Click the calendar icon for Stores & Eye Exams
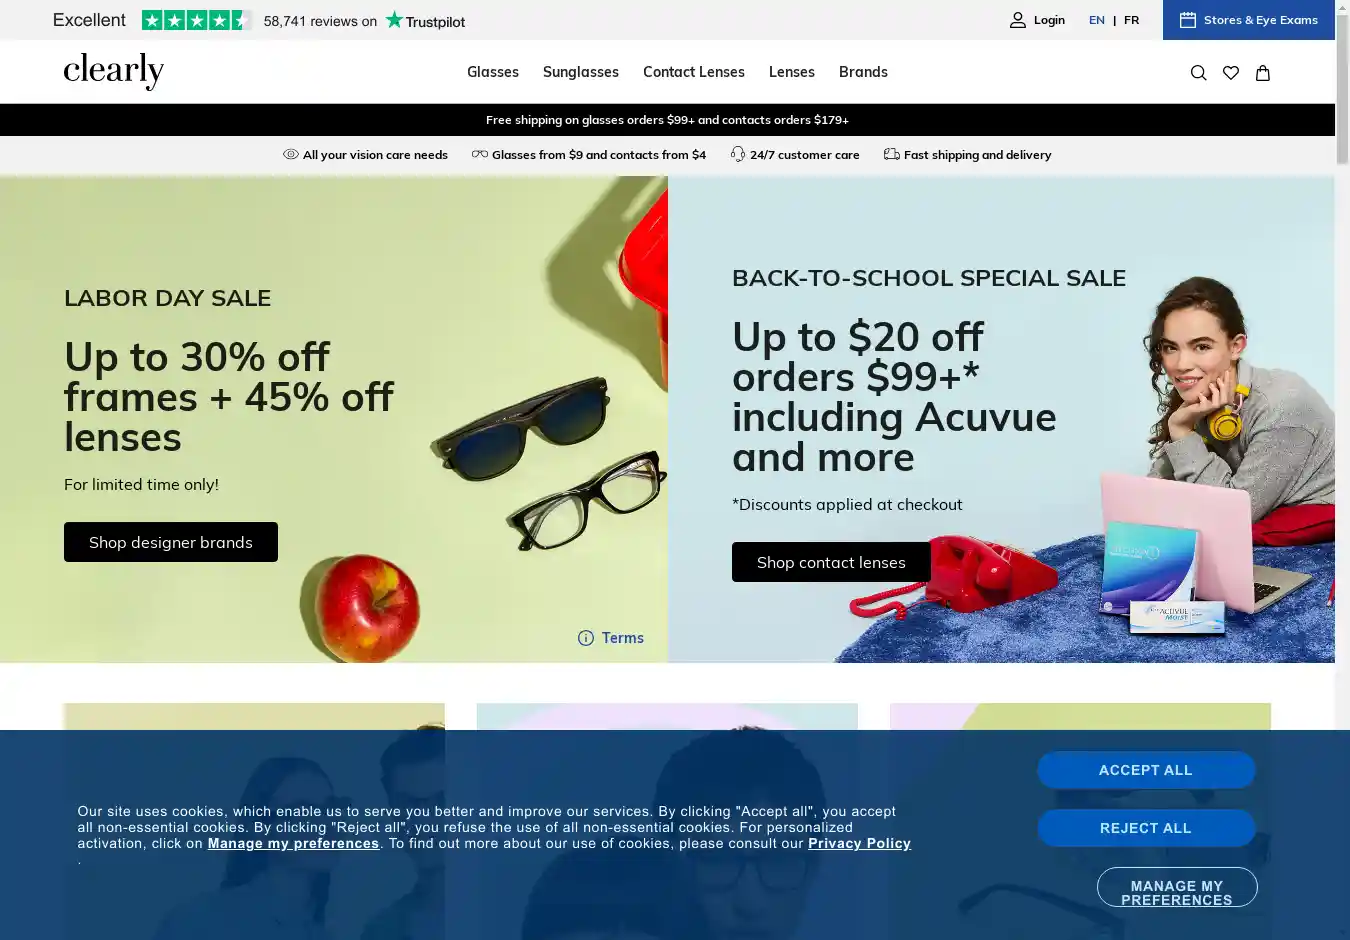1350x940 pixels. pyautogui.click(x=1188, y=20)
